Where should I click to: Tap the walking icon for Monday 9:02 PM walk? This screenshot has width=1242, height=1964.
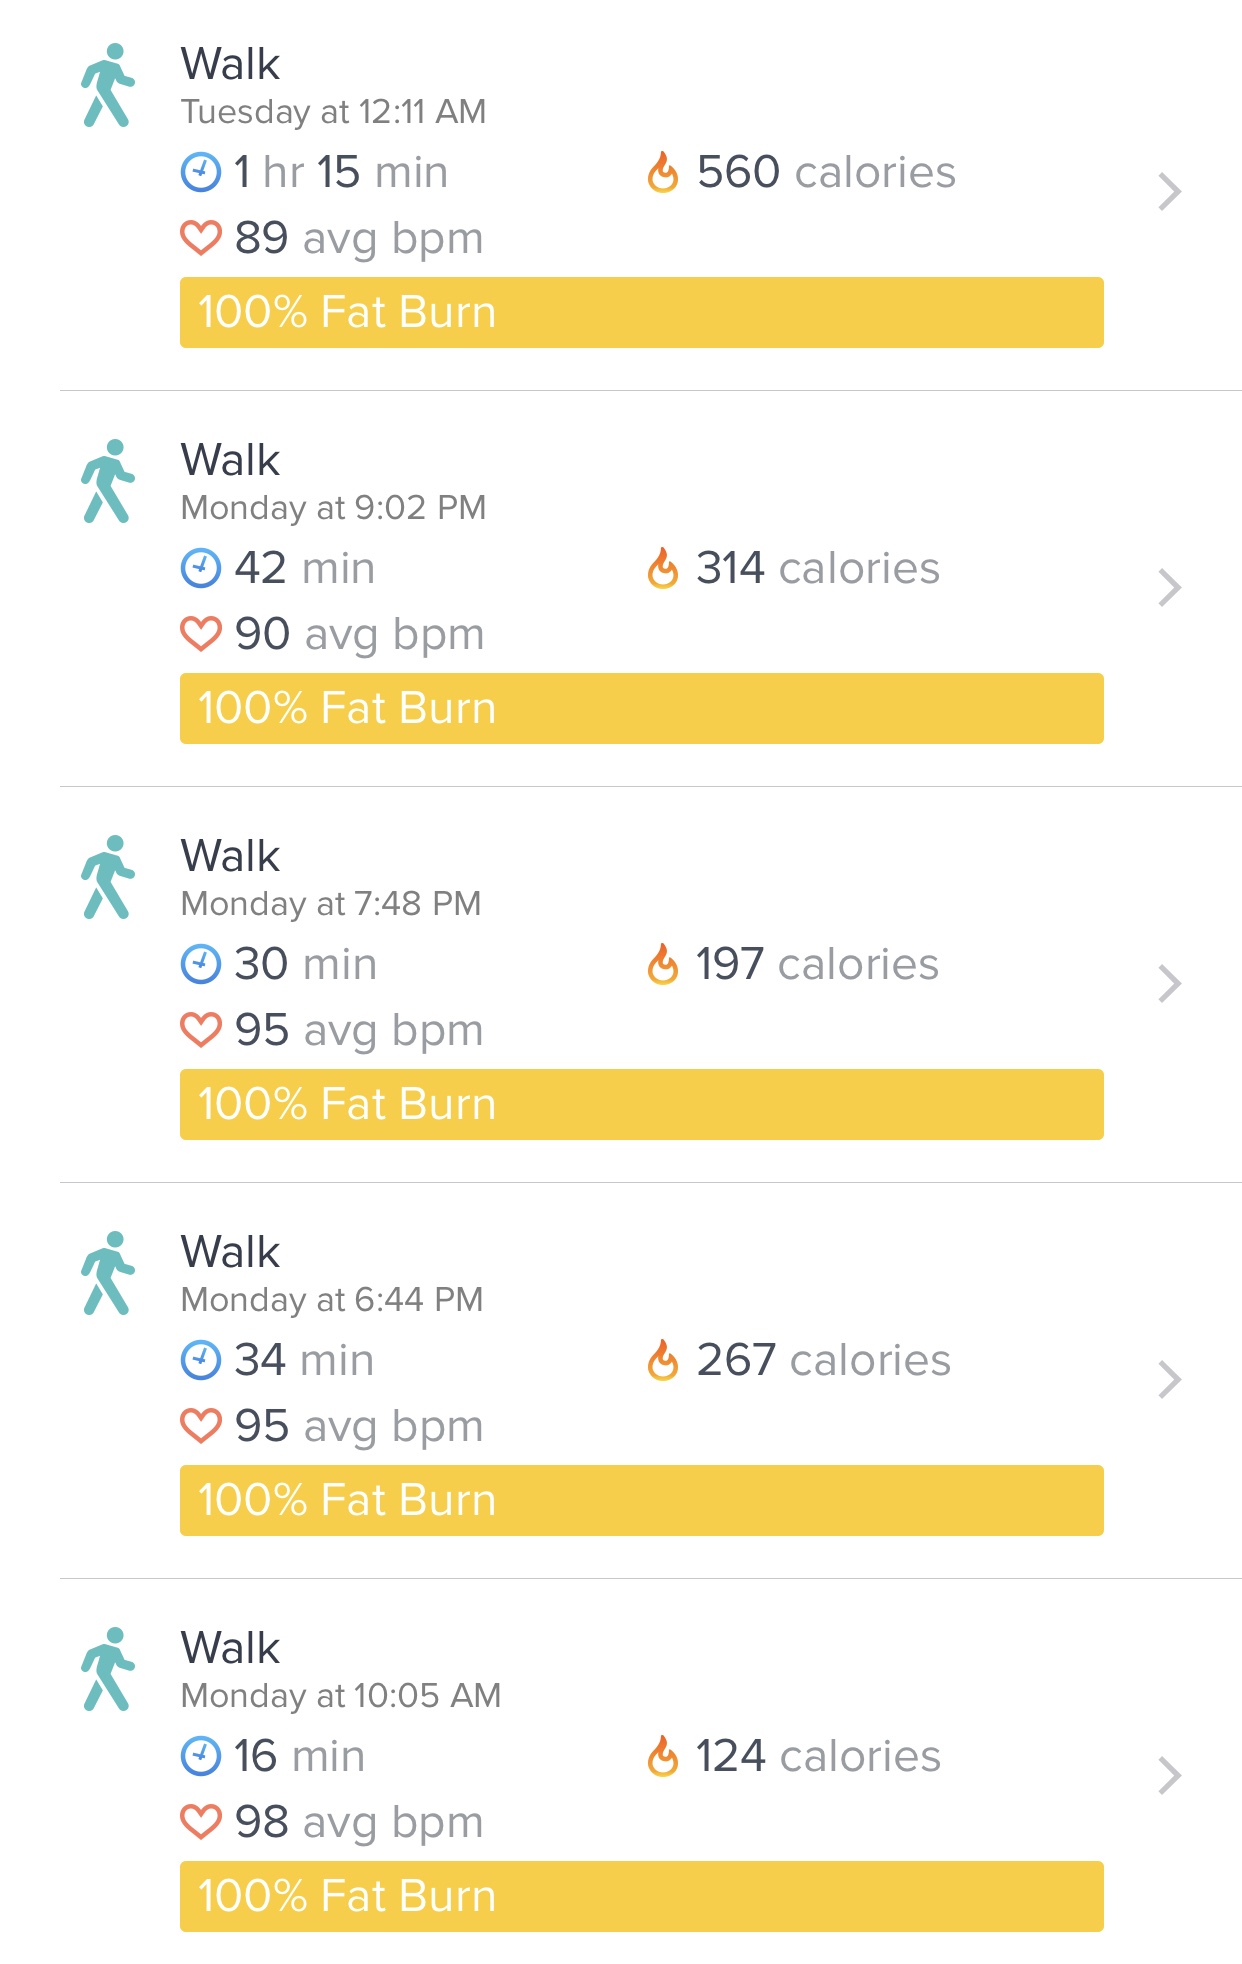(x=108, y=481)
